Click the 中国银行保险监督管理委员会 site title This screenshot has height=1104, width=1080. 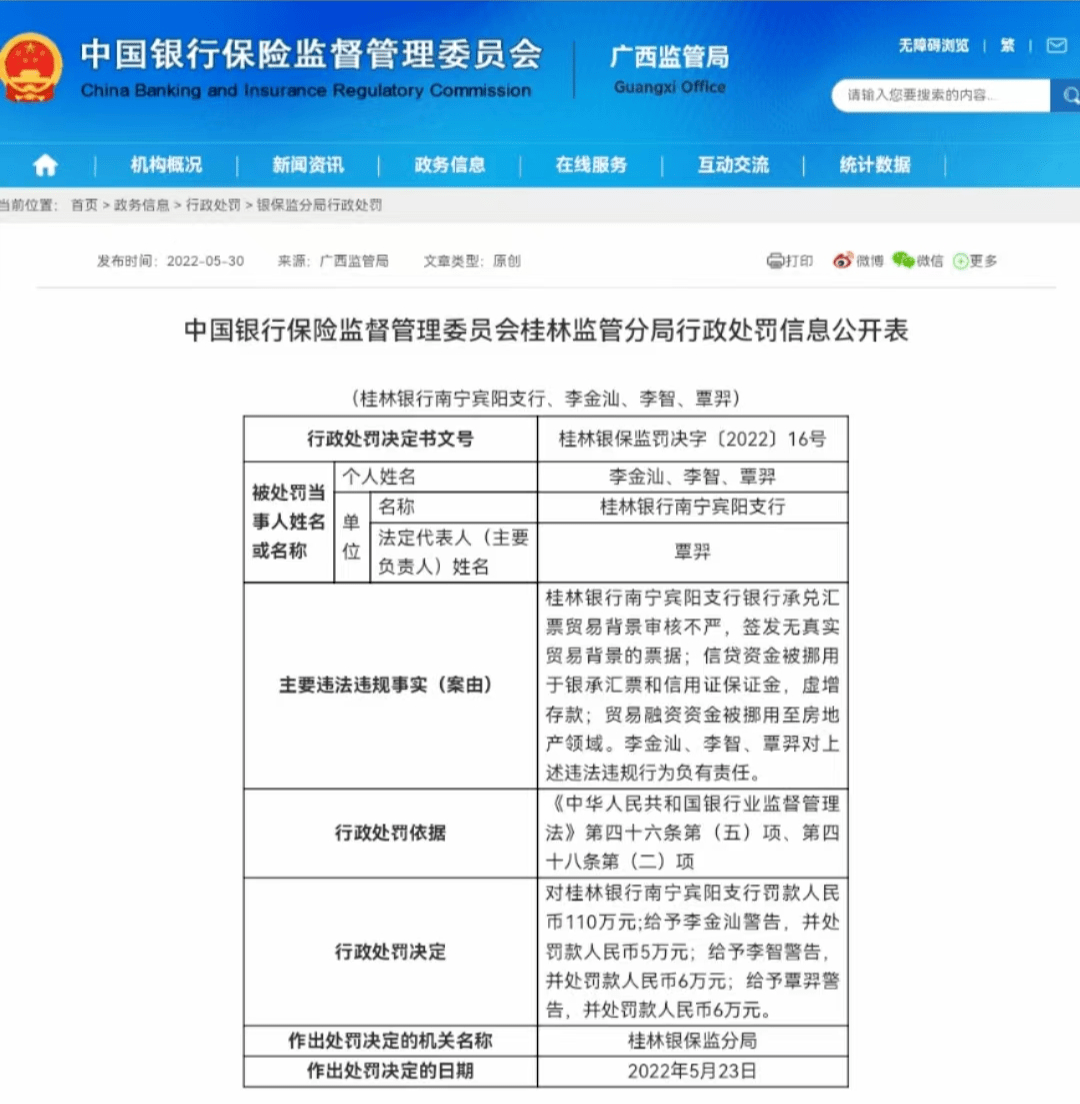[x=312, y=54]
